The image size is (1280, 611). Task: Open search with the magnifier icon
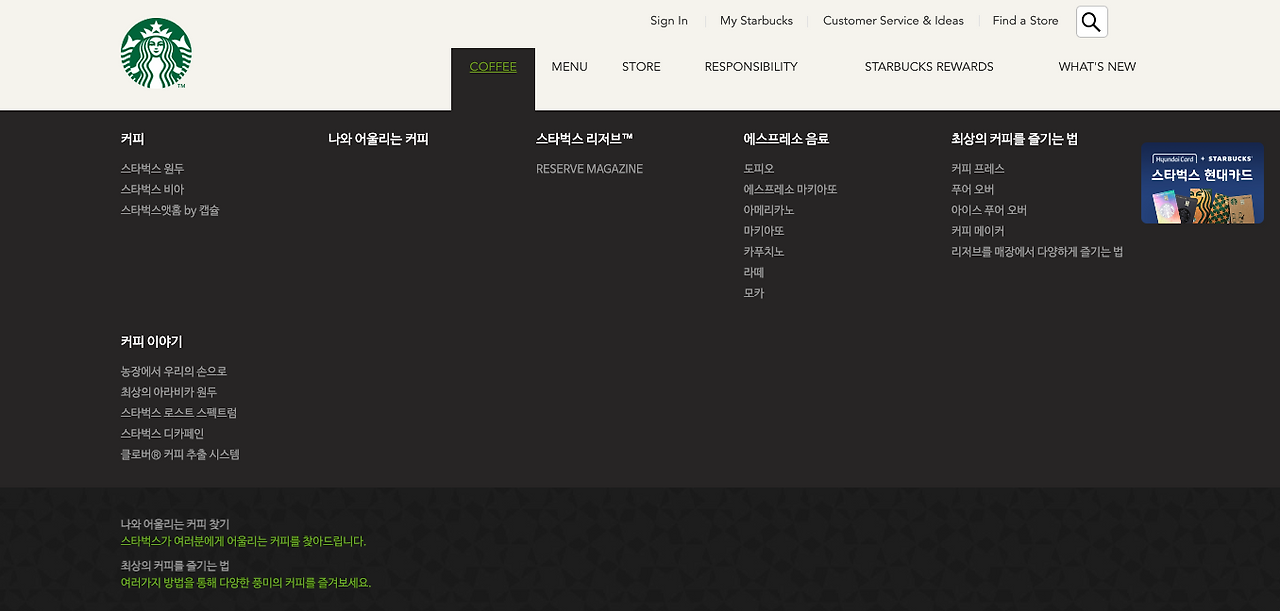(1092, 22)
